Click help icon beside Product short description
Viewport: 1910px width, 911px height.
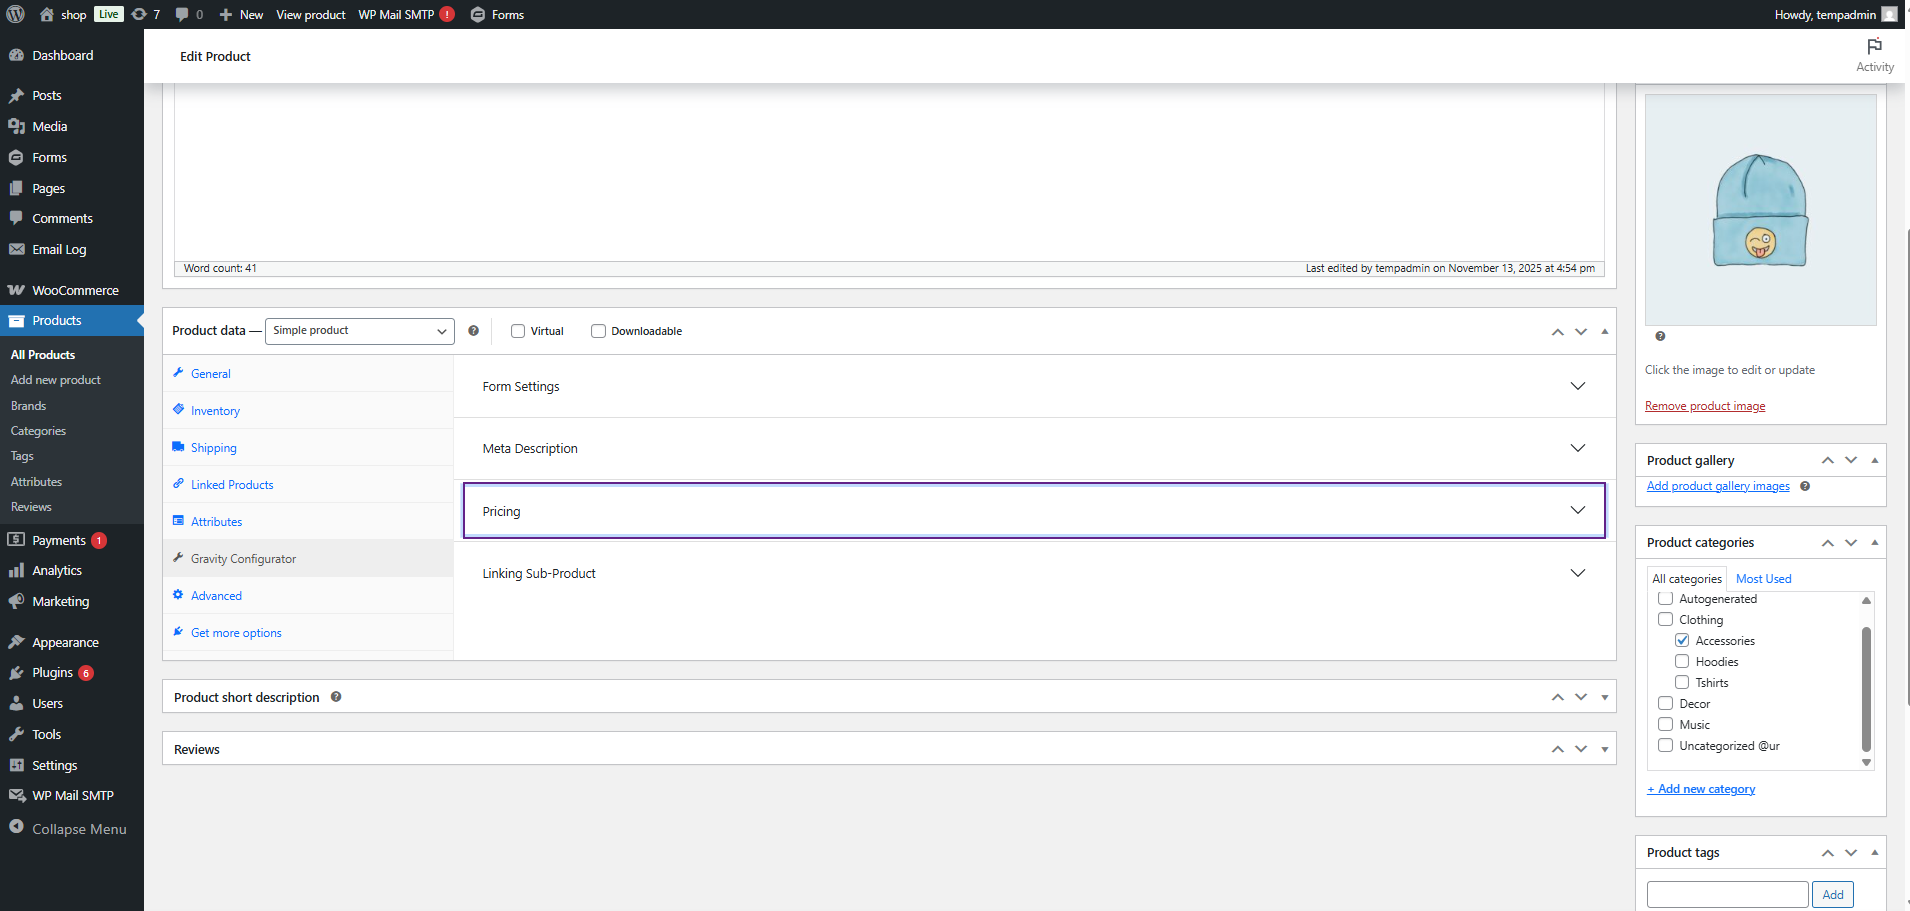click(x=336, y=697)
